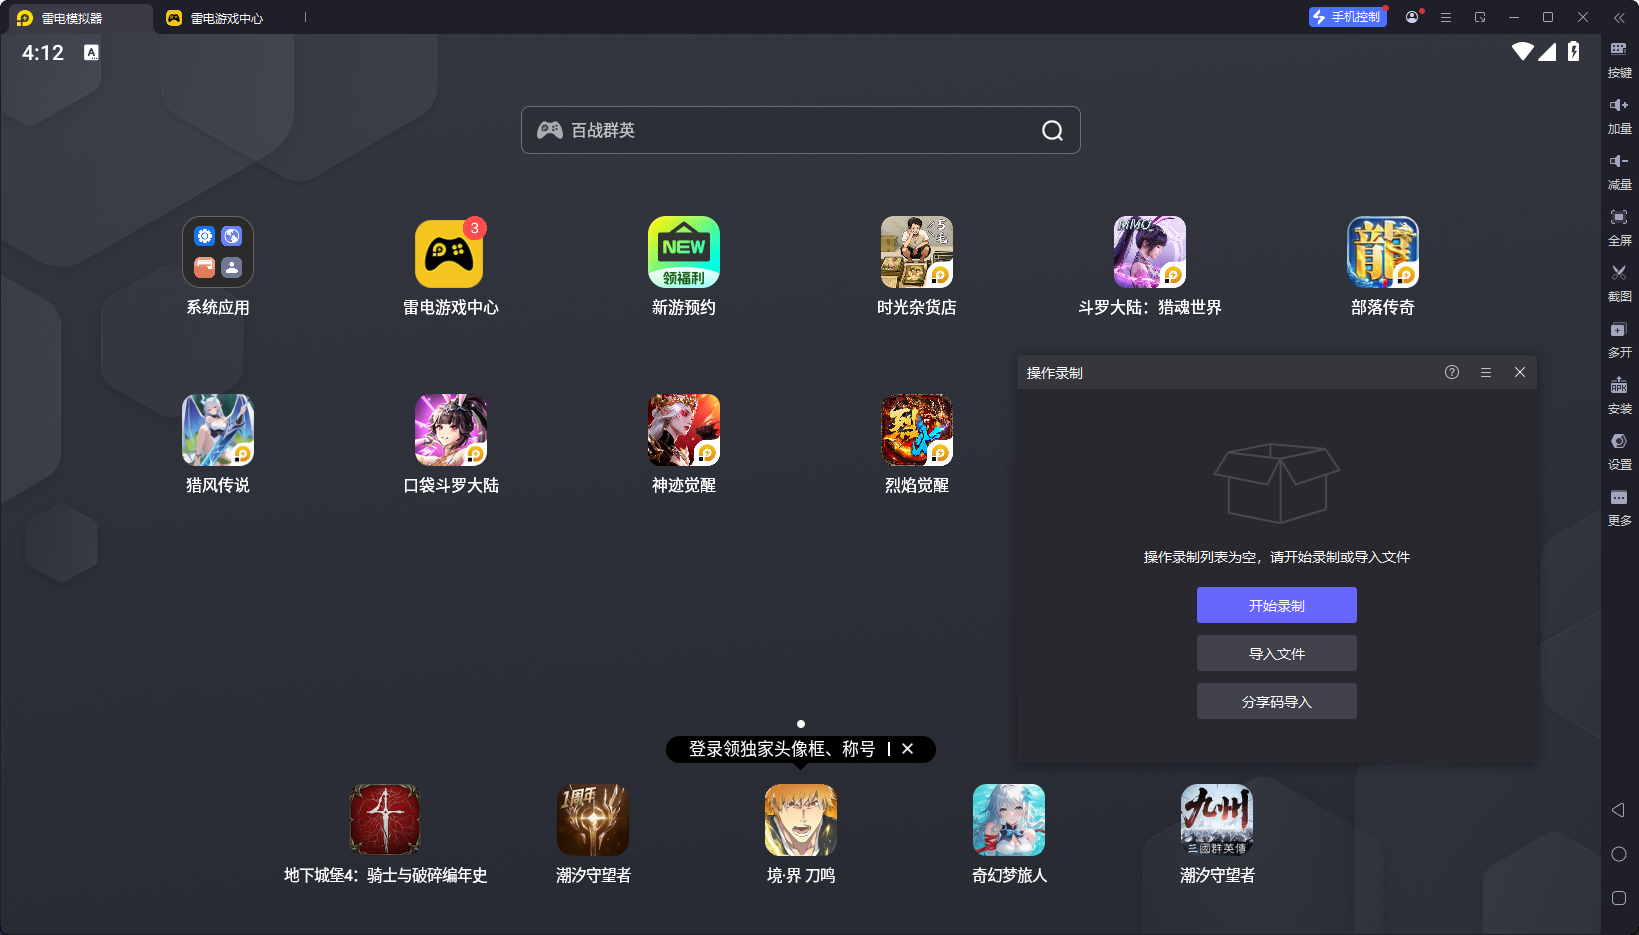Image resolution: width=1639 pixels, height=935 pixels.
Task: Open the 新游预约 app
Action: 684,252
